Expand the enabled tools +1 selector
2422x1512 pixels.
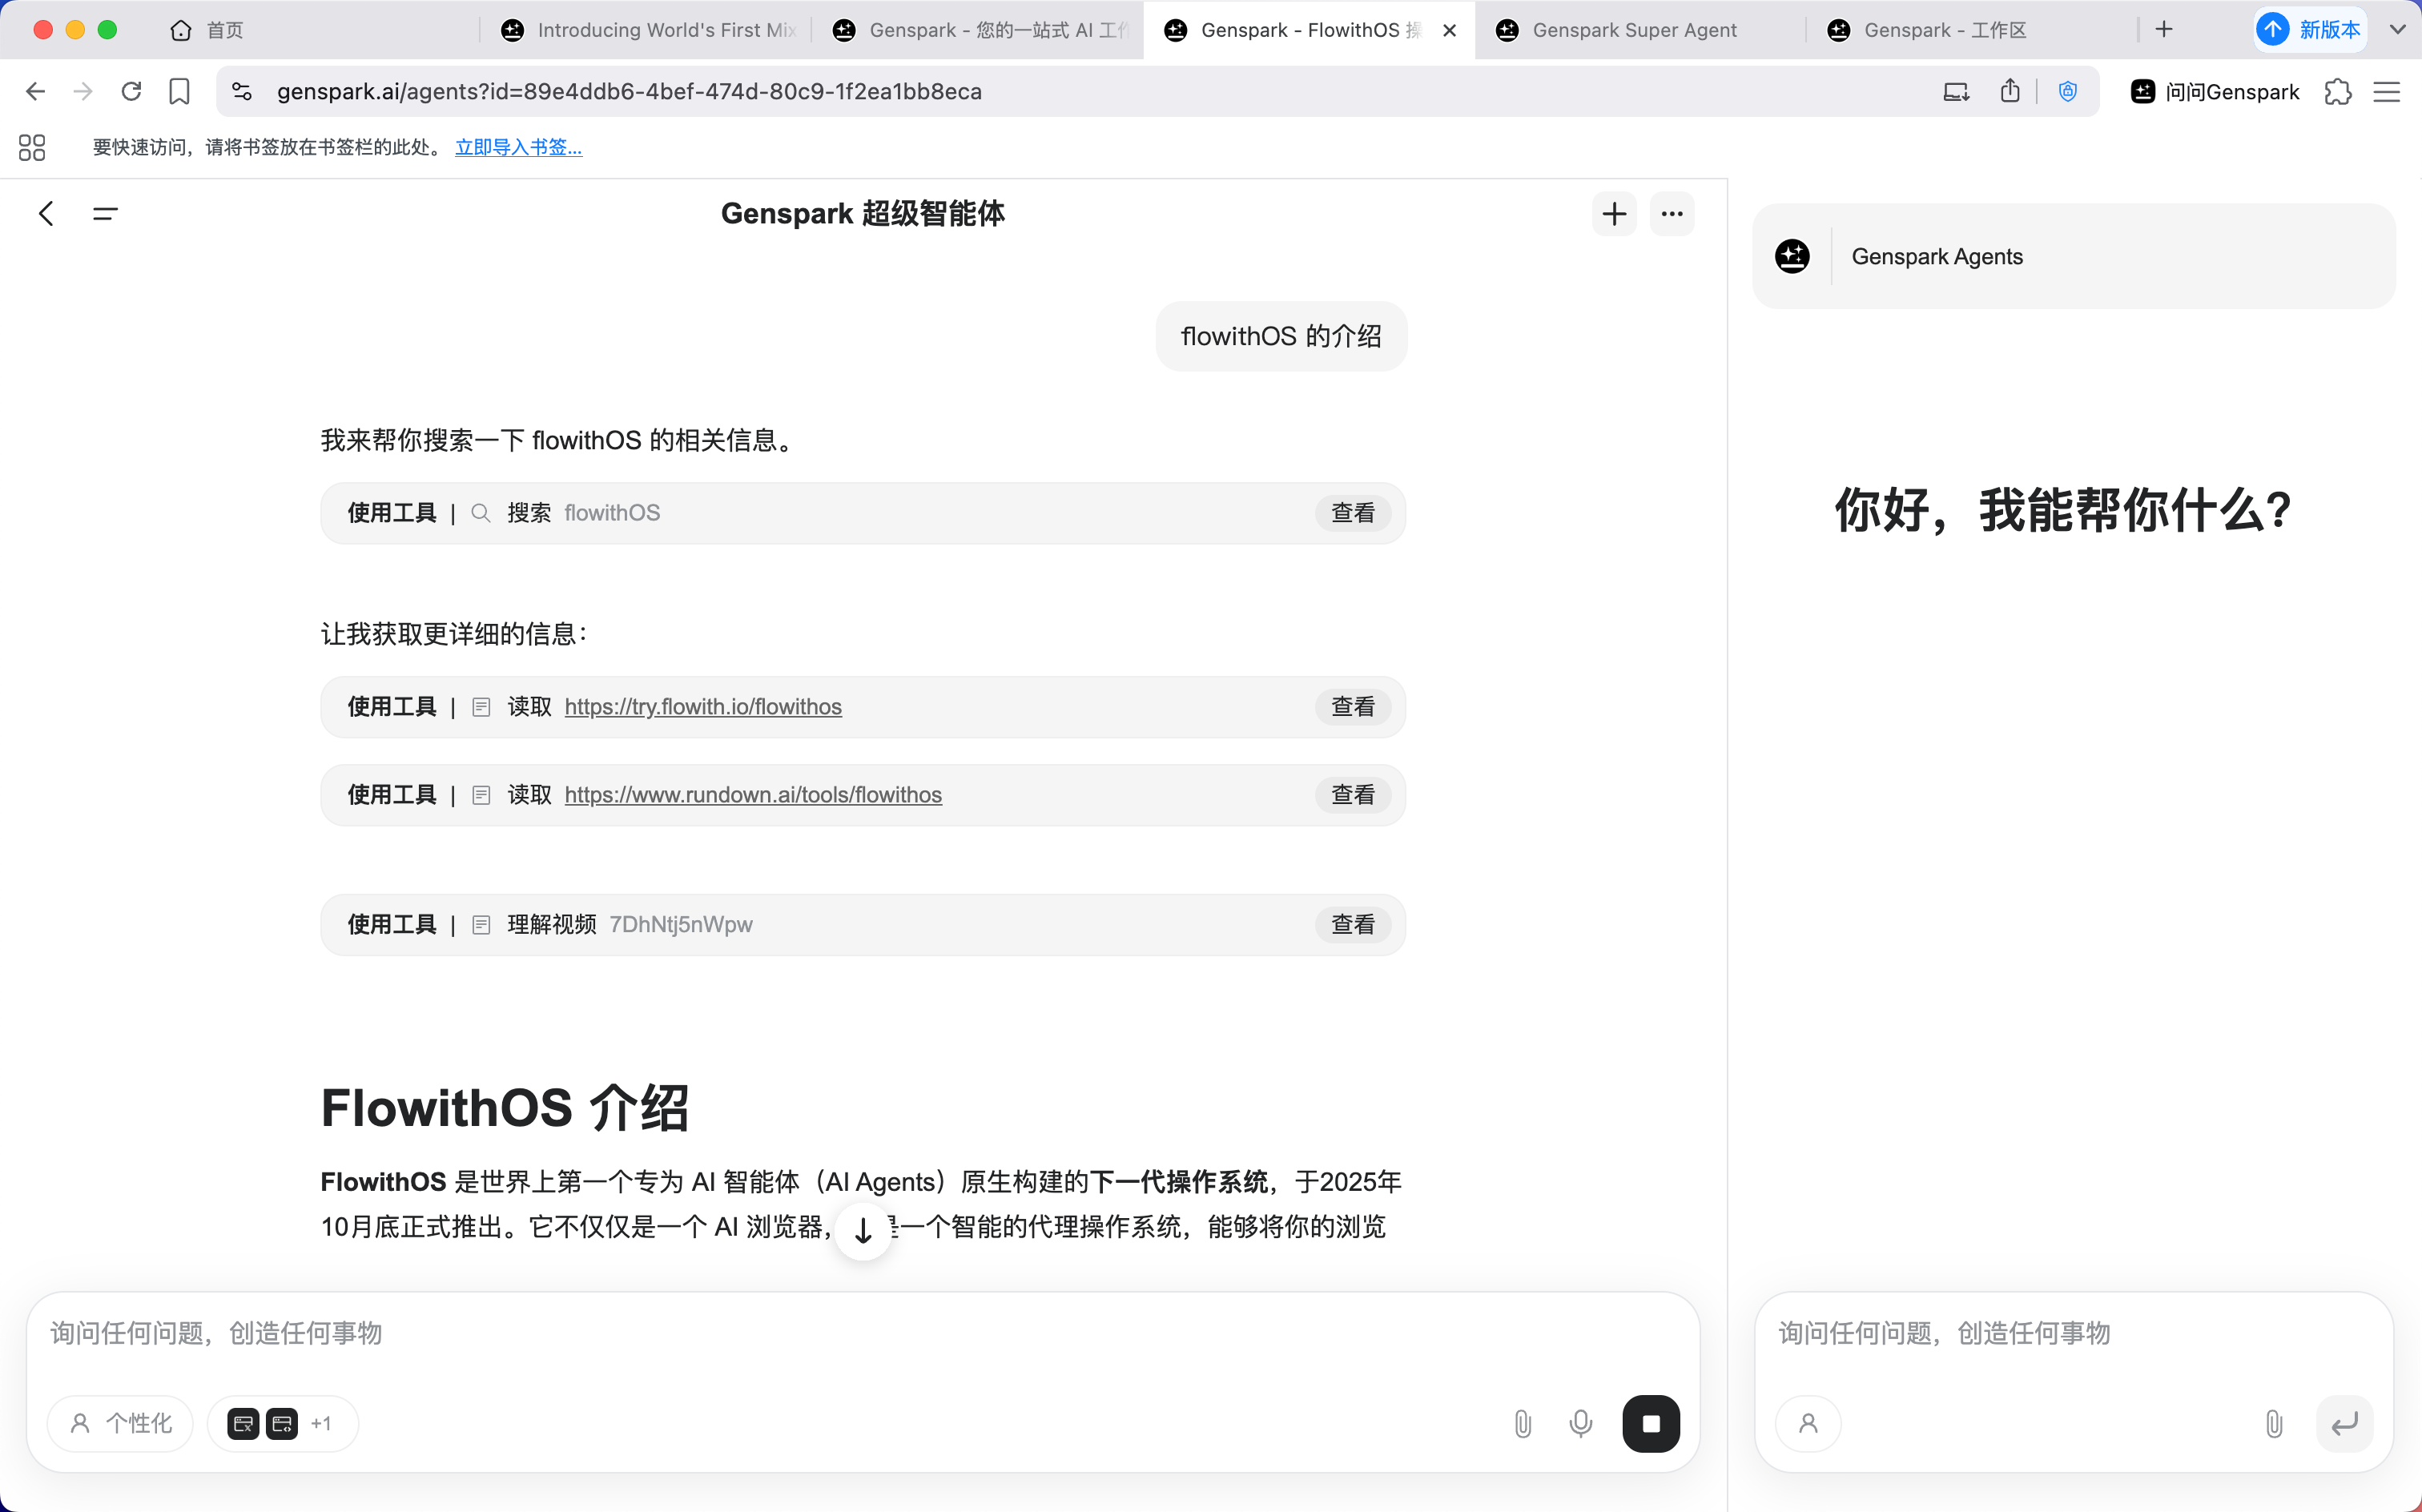283,1423
